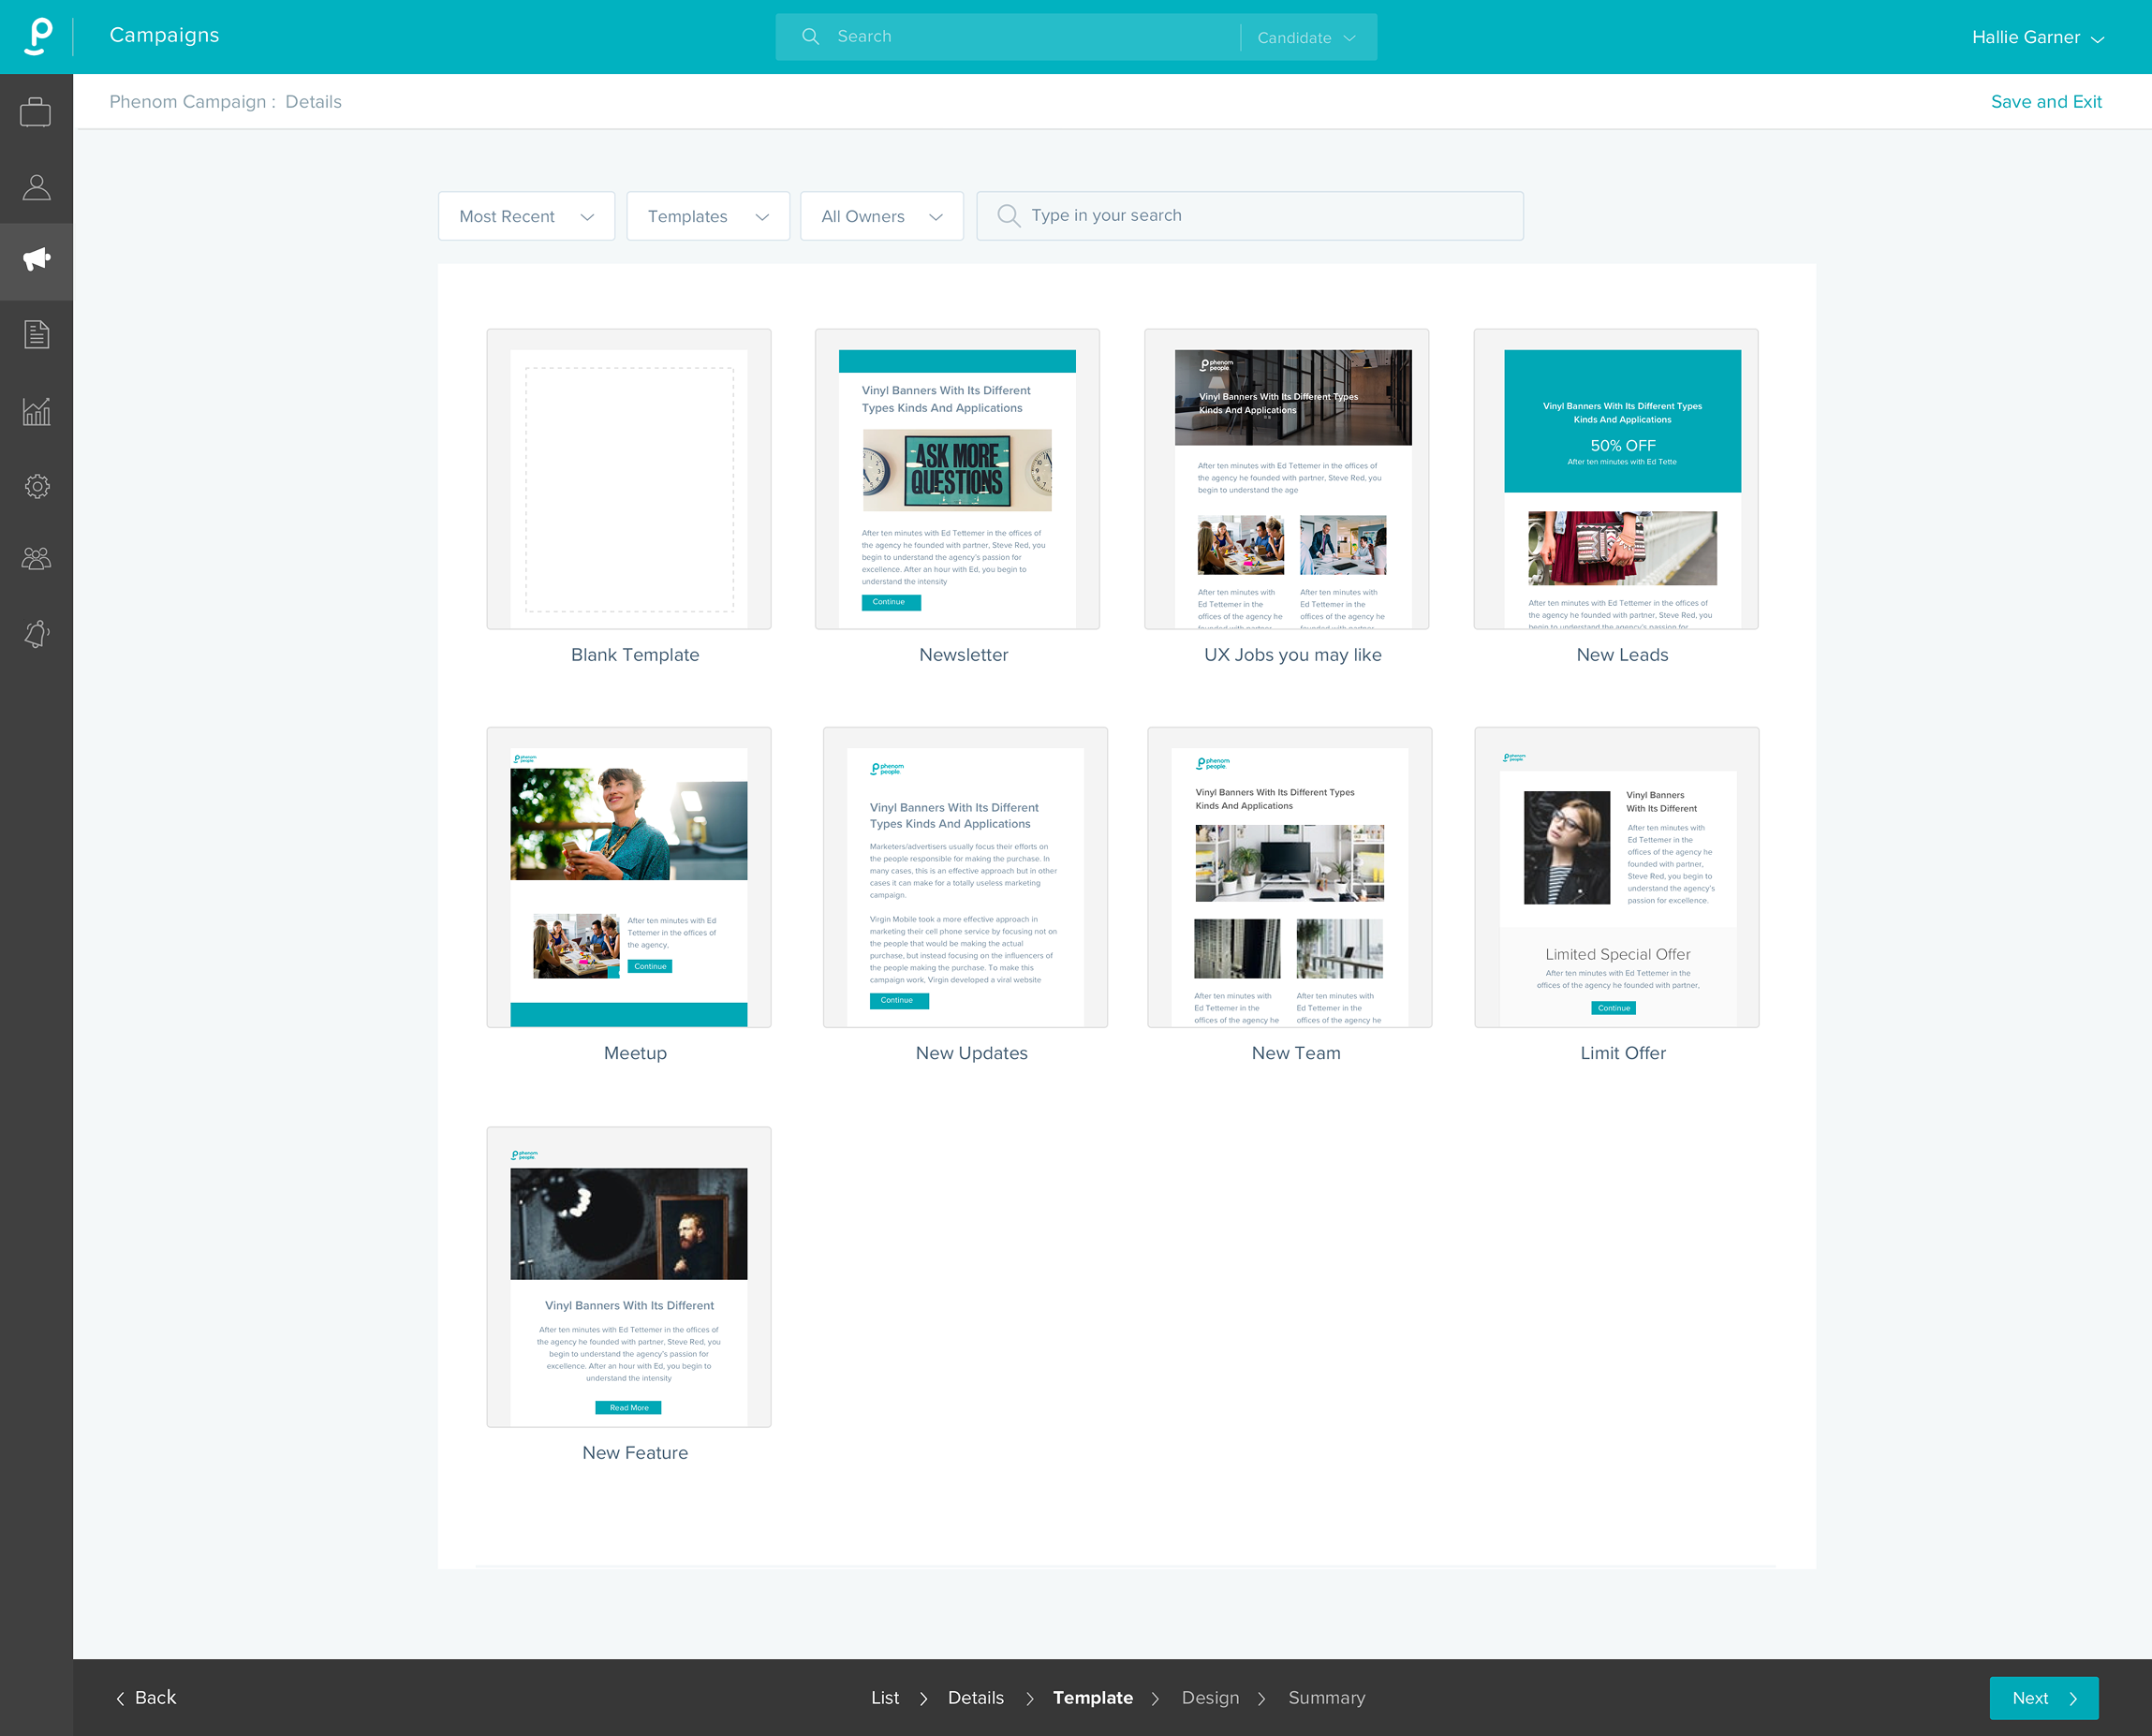Open the Most Recent sort dropdown
Screen dimensions: 2152x1736
tap(525, 215)
